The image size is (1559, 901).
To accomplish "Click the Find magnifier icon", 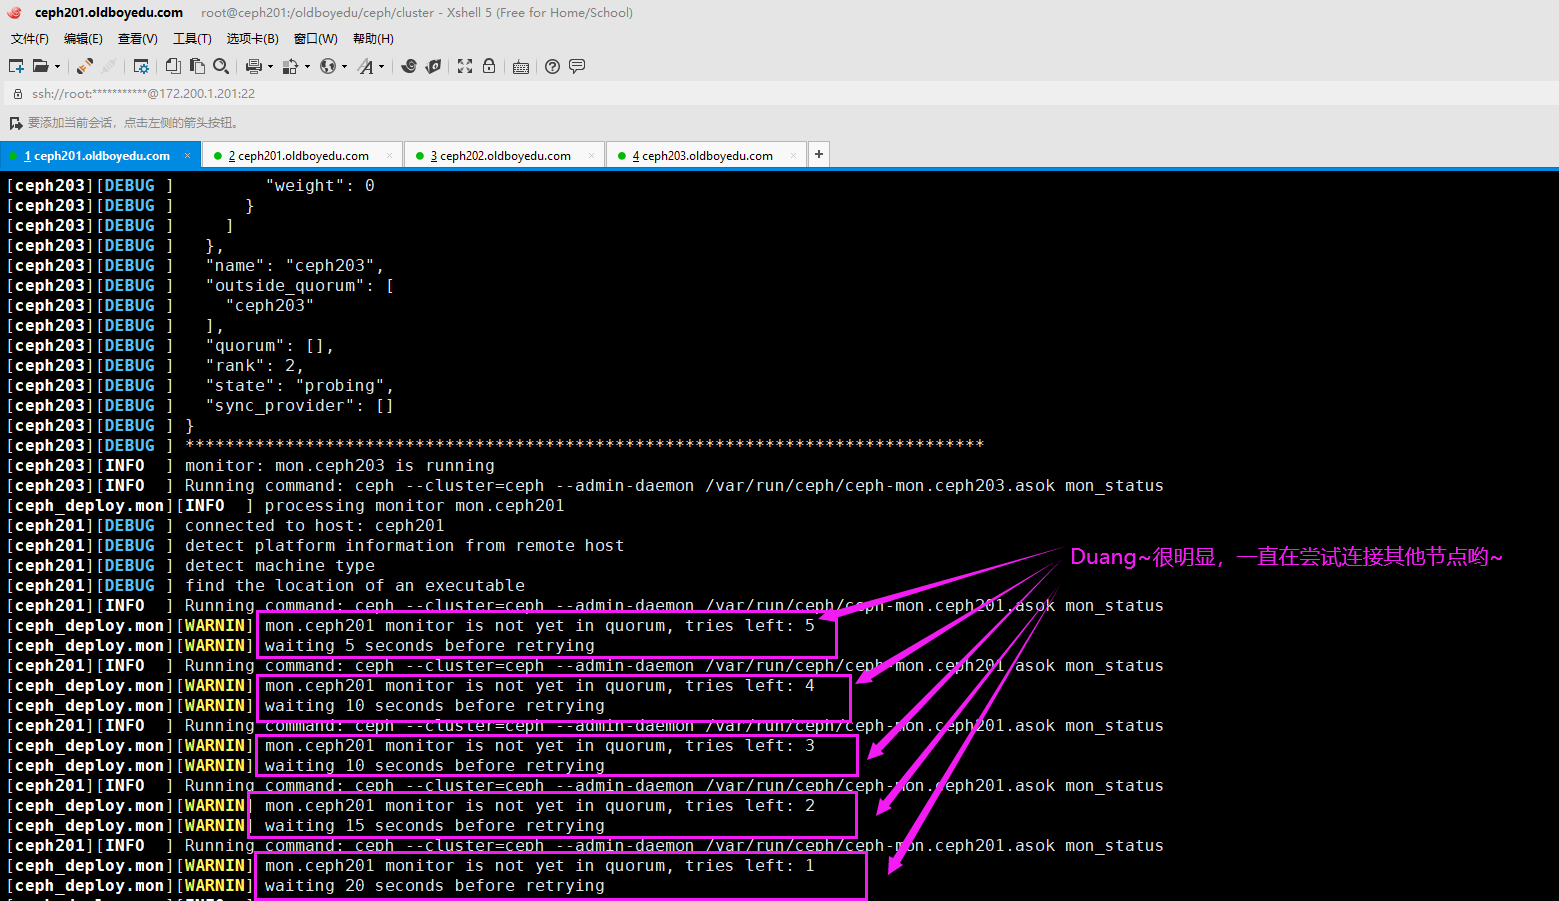I will (221, 66).
